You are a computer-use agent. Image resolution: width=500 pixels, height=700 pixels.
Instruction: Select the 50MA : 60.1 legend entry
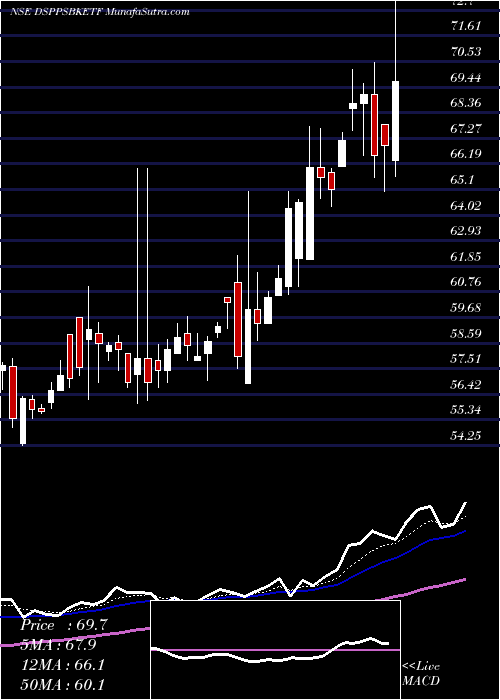click(62, 684)
